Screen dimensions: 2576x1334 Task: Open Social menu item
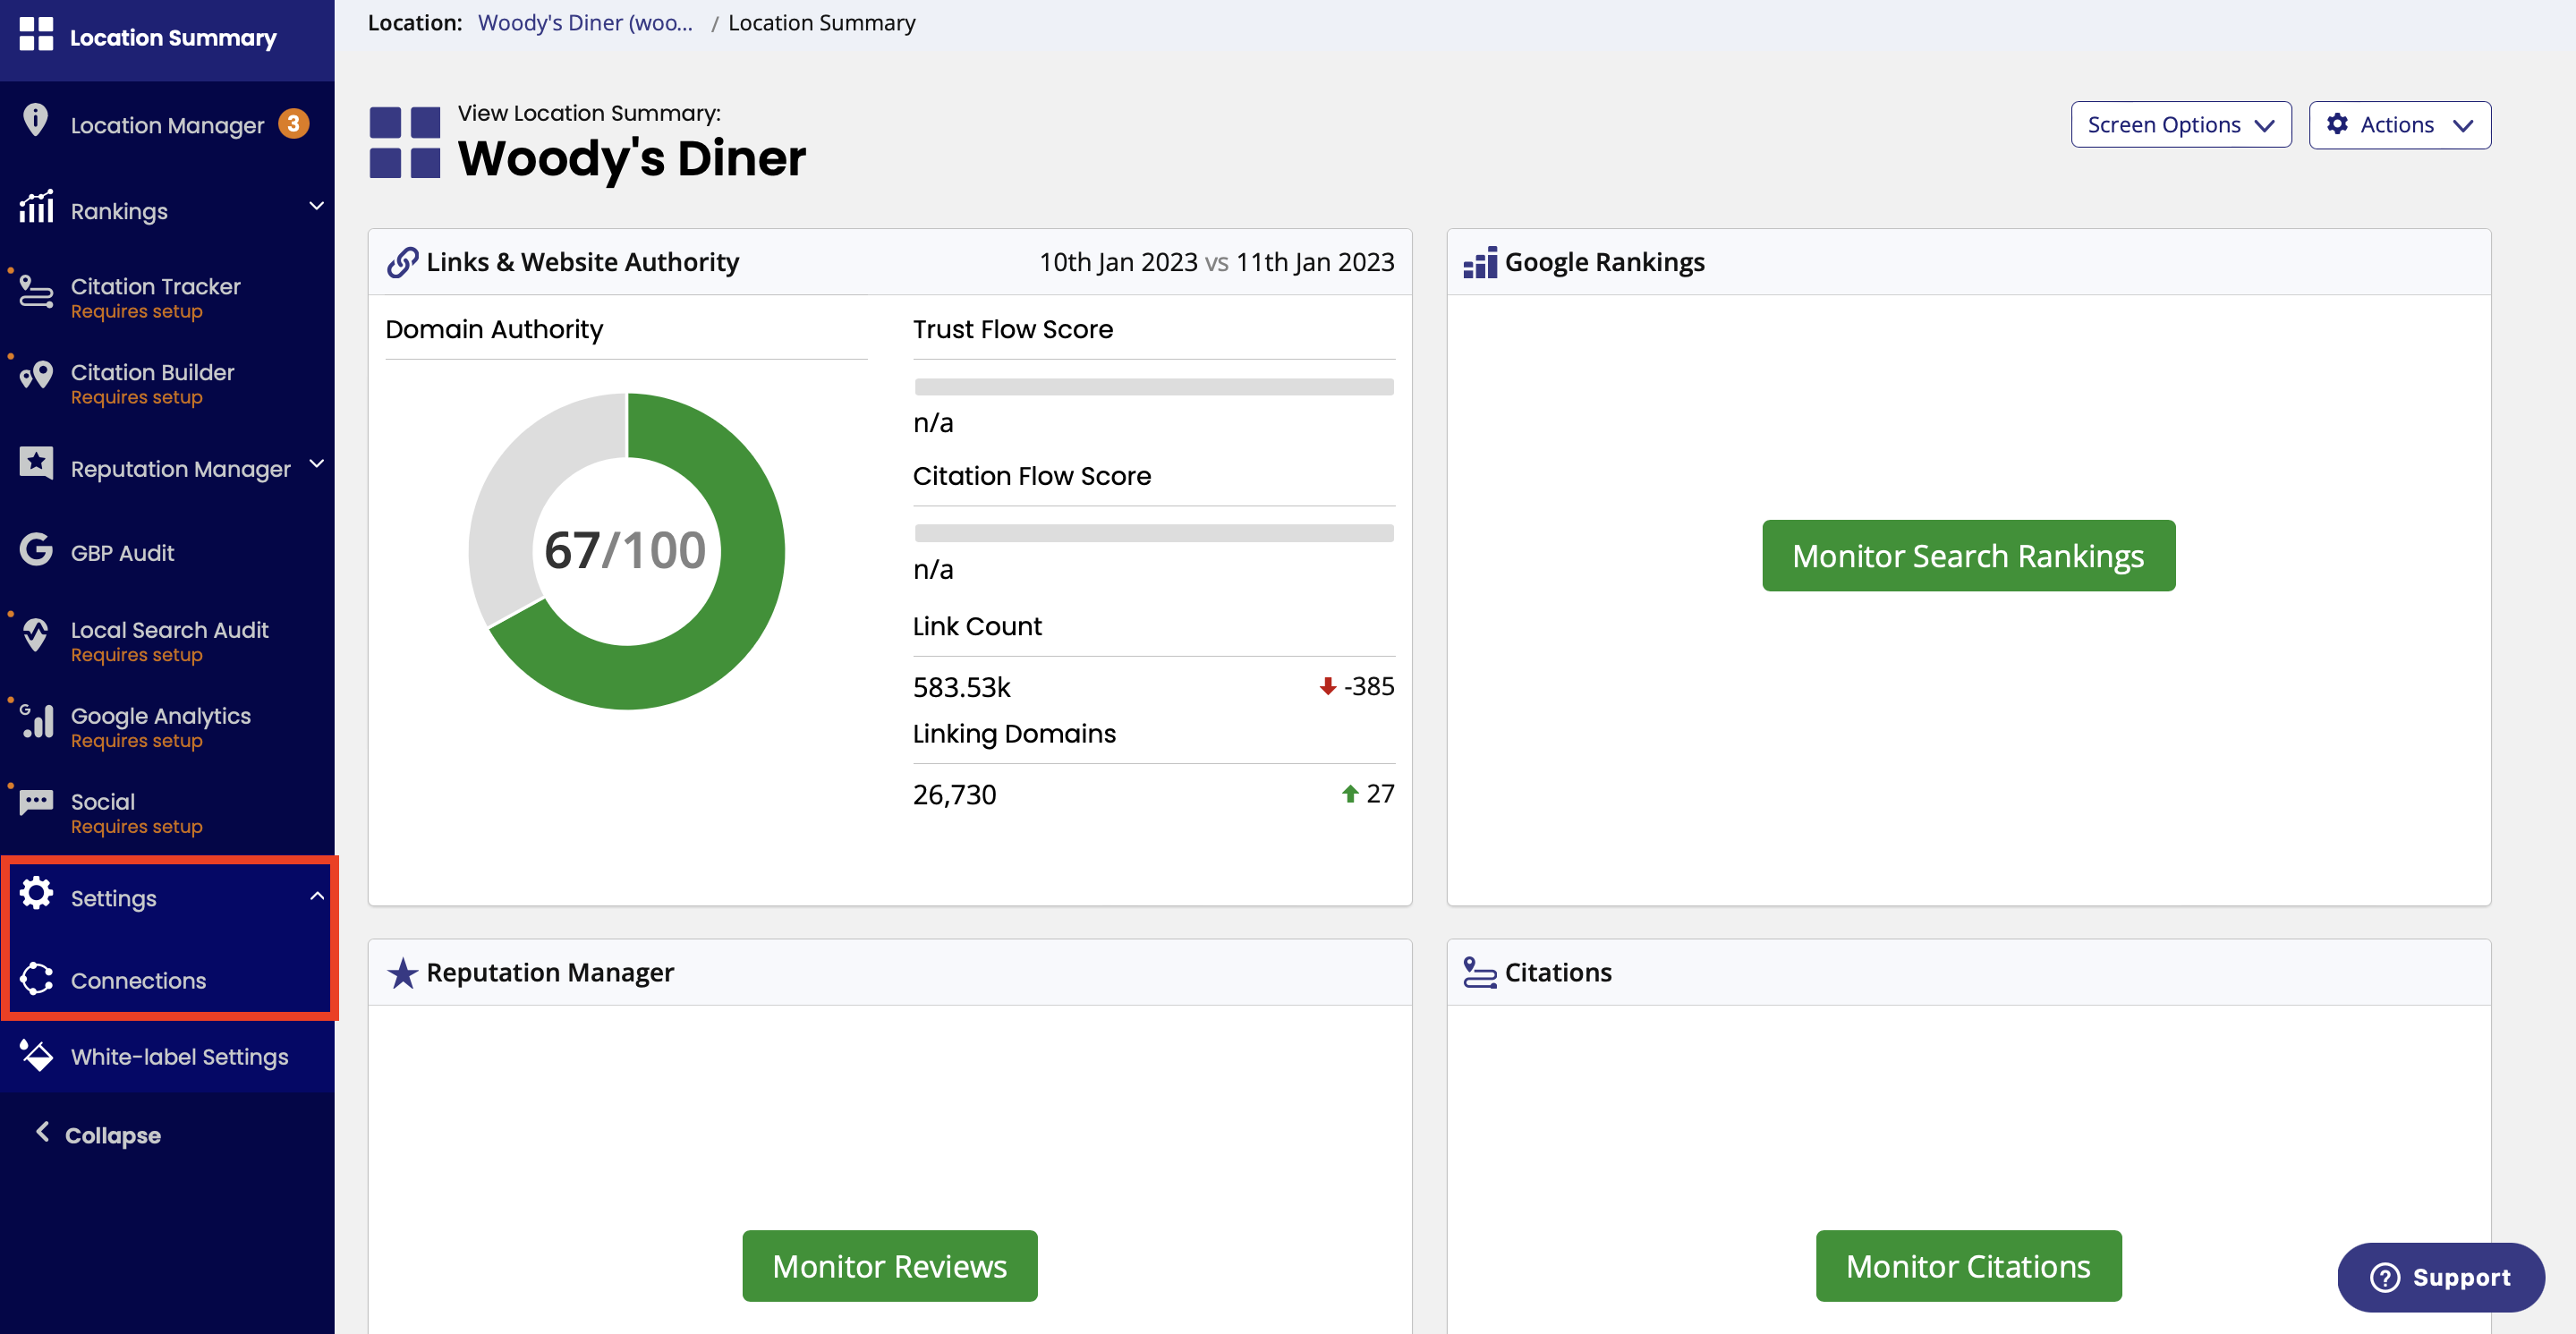pos(167,812)
